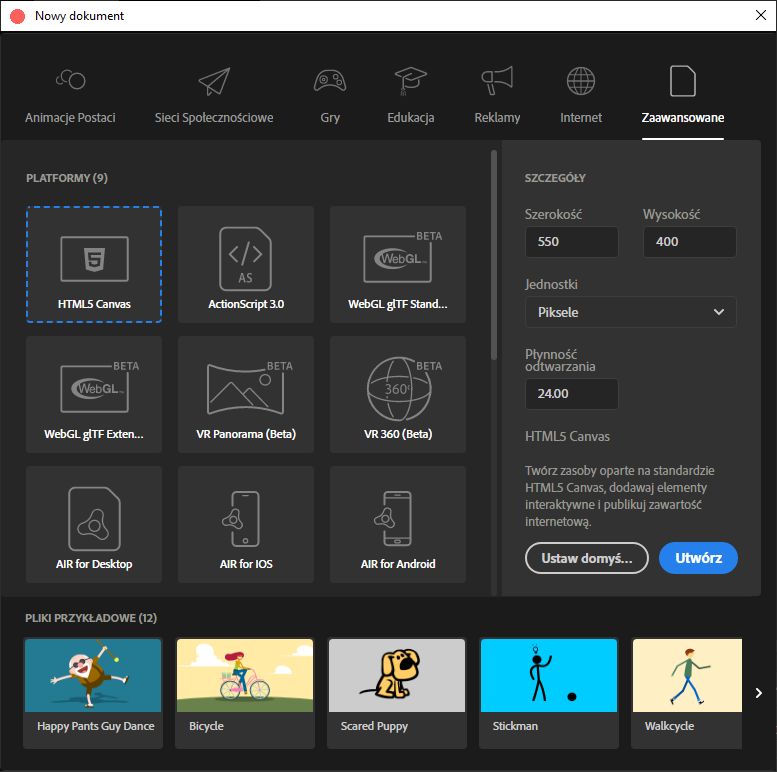Click the red Animate app icon in title bar
This screenshot has width=777, height=772.
17,16
